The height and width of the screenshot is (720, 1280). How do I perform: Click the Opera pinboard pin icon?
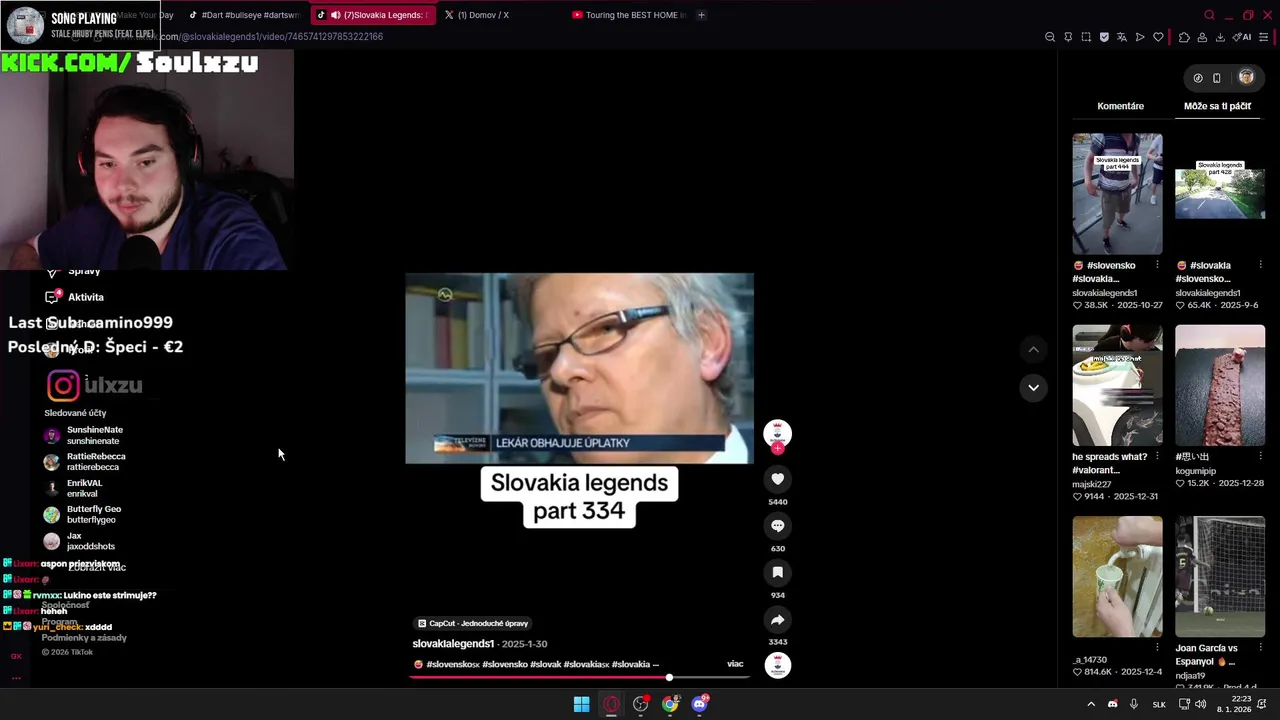1068,37
